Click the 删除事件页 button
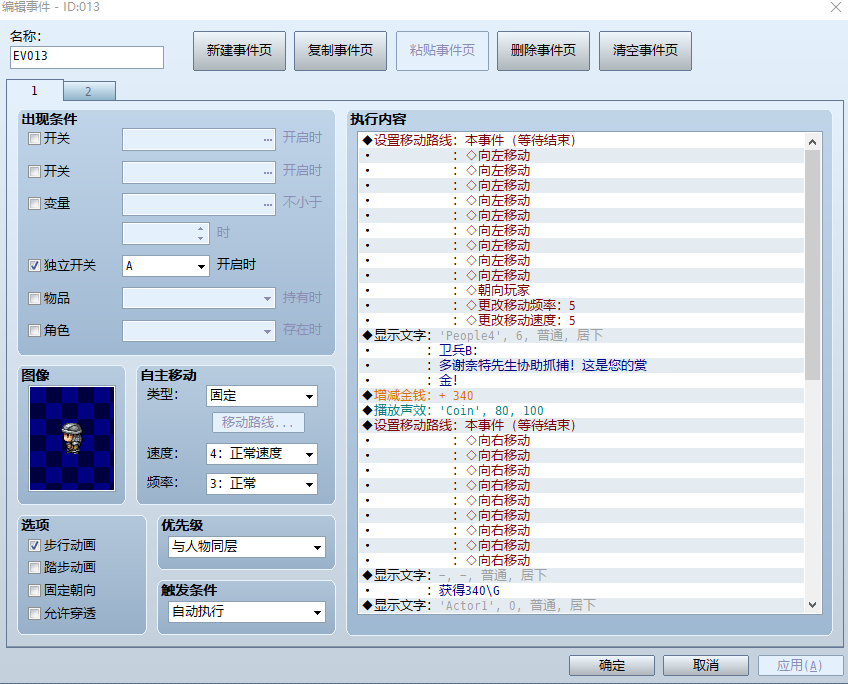 (543, 51)
